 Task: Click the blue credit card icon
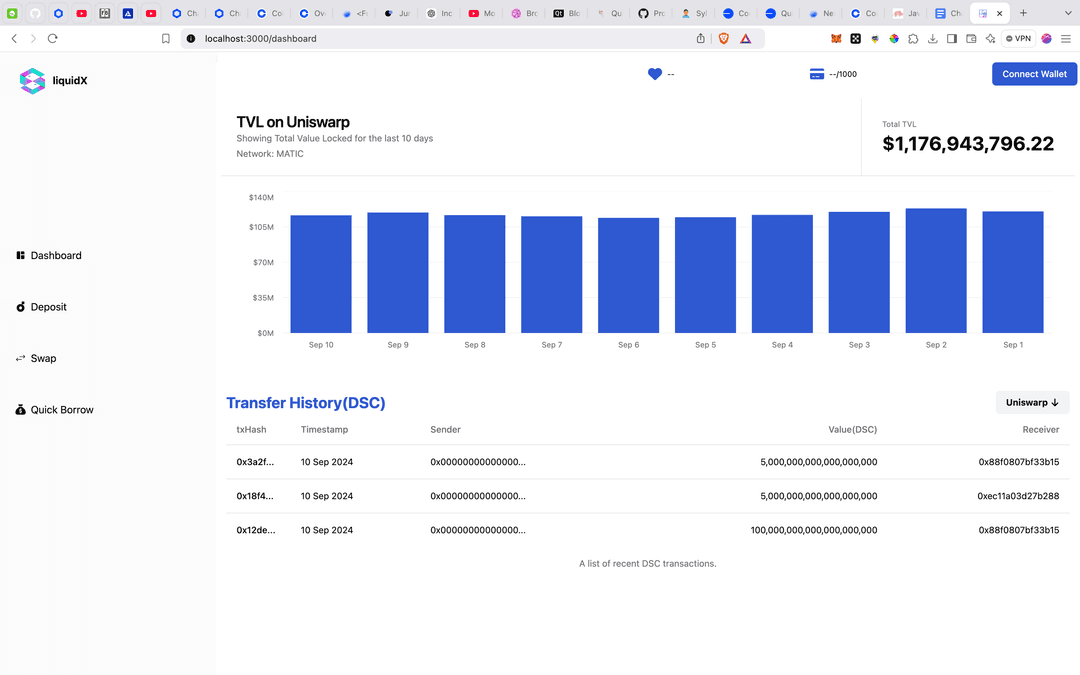pos(817,74)
